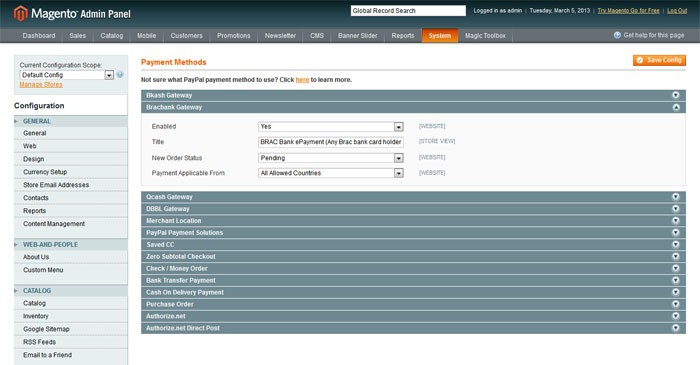Image resolution: width=700 pixels, height=365 pixels.
Task: Open the Newsletter menu
Action: click(280, 36)
